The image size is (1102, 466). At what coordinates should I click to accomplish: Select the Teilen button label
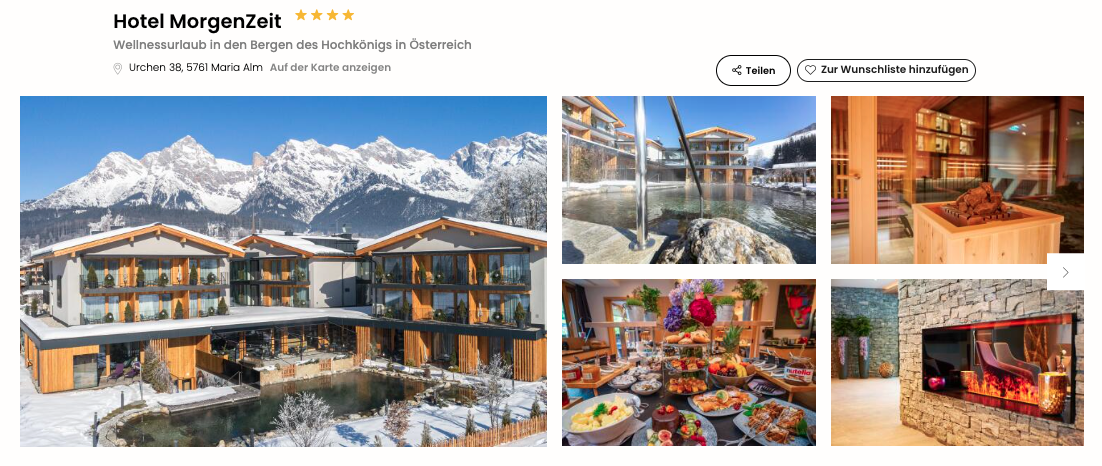(760, 70)
